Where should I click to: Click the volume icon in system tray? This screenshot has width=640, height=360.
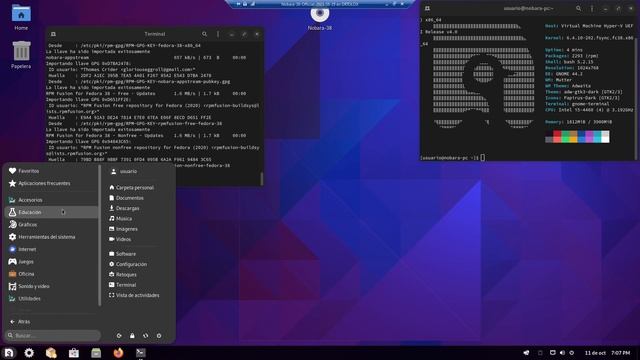pyautogui.click(x=562, y=353)
